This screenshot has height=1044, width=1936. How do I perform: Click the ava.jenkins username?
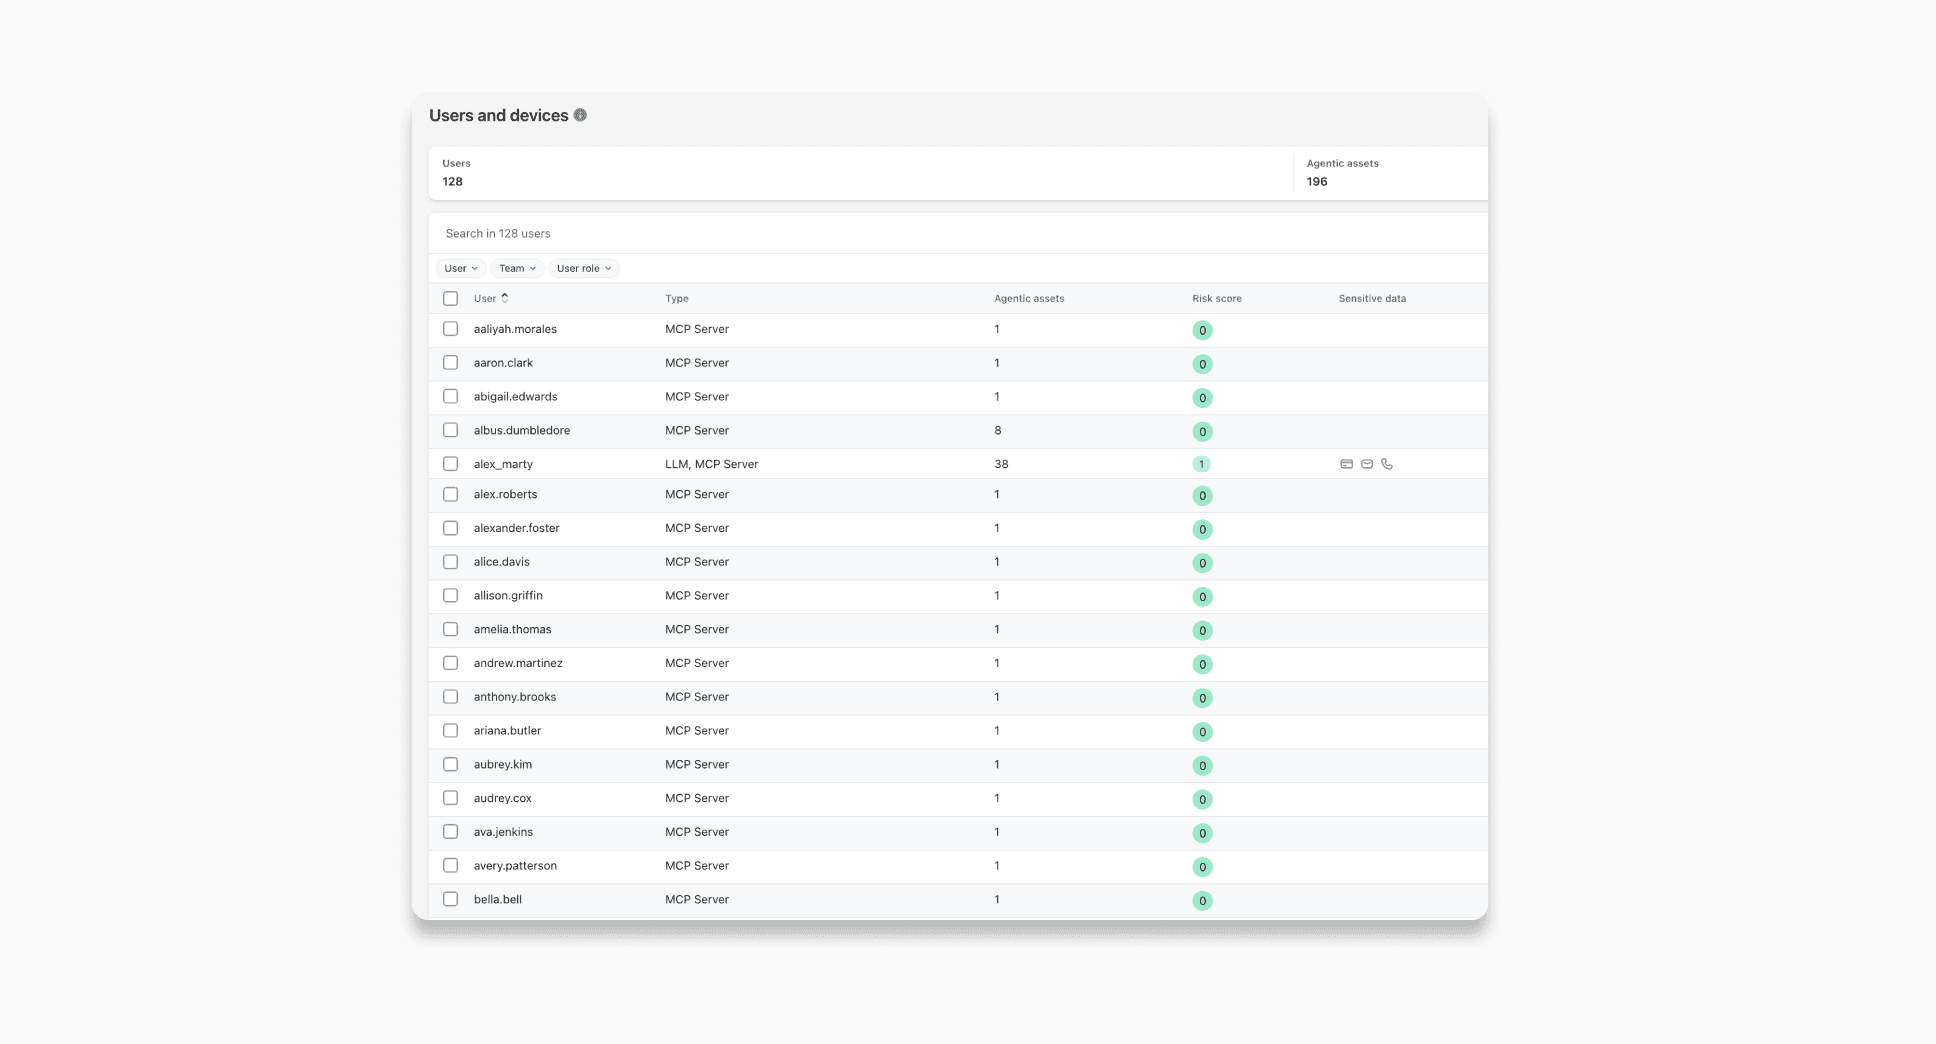click(503, 832)
